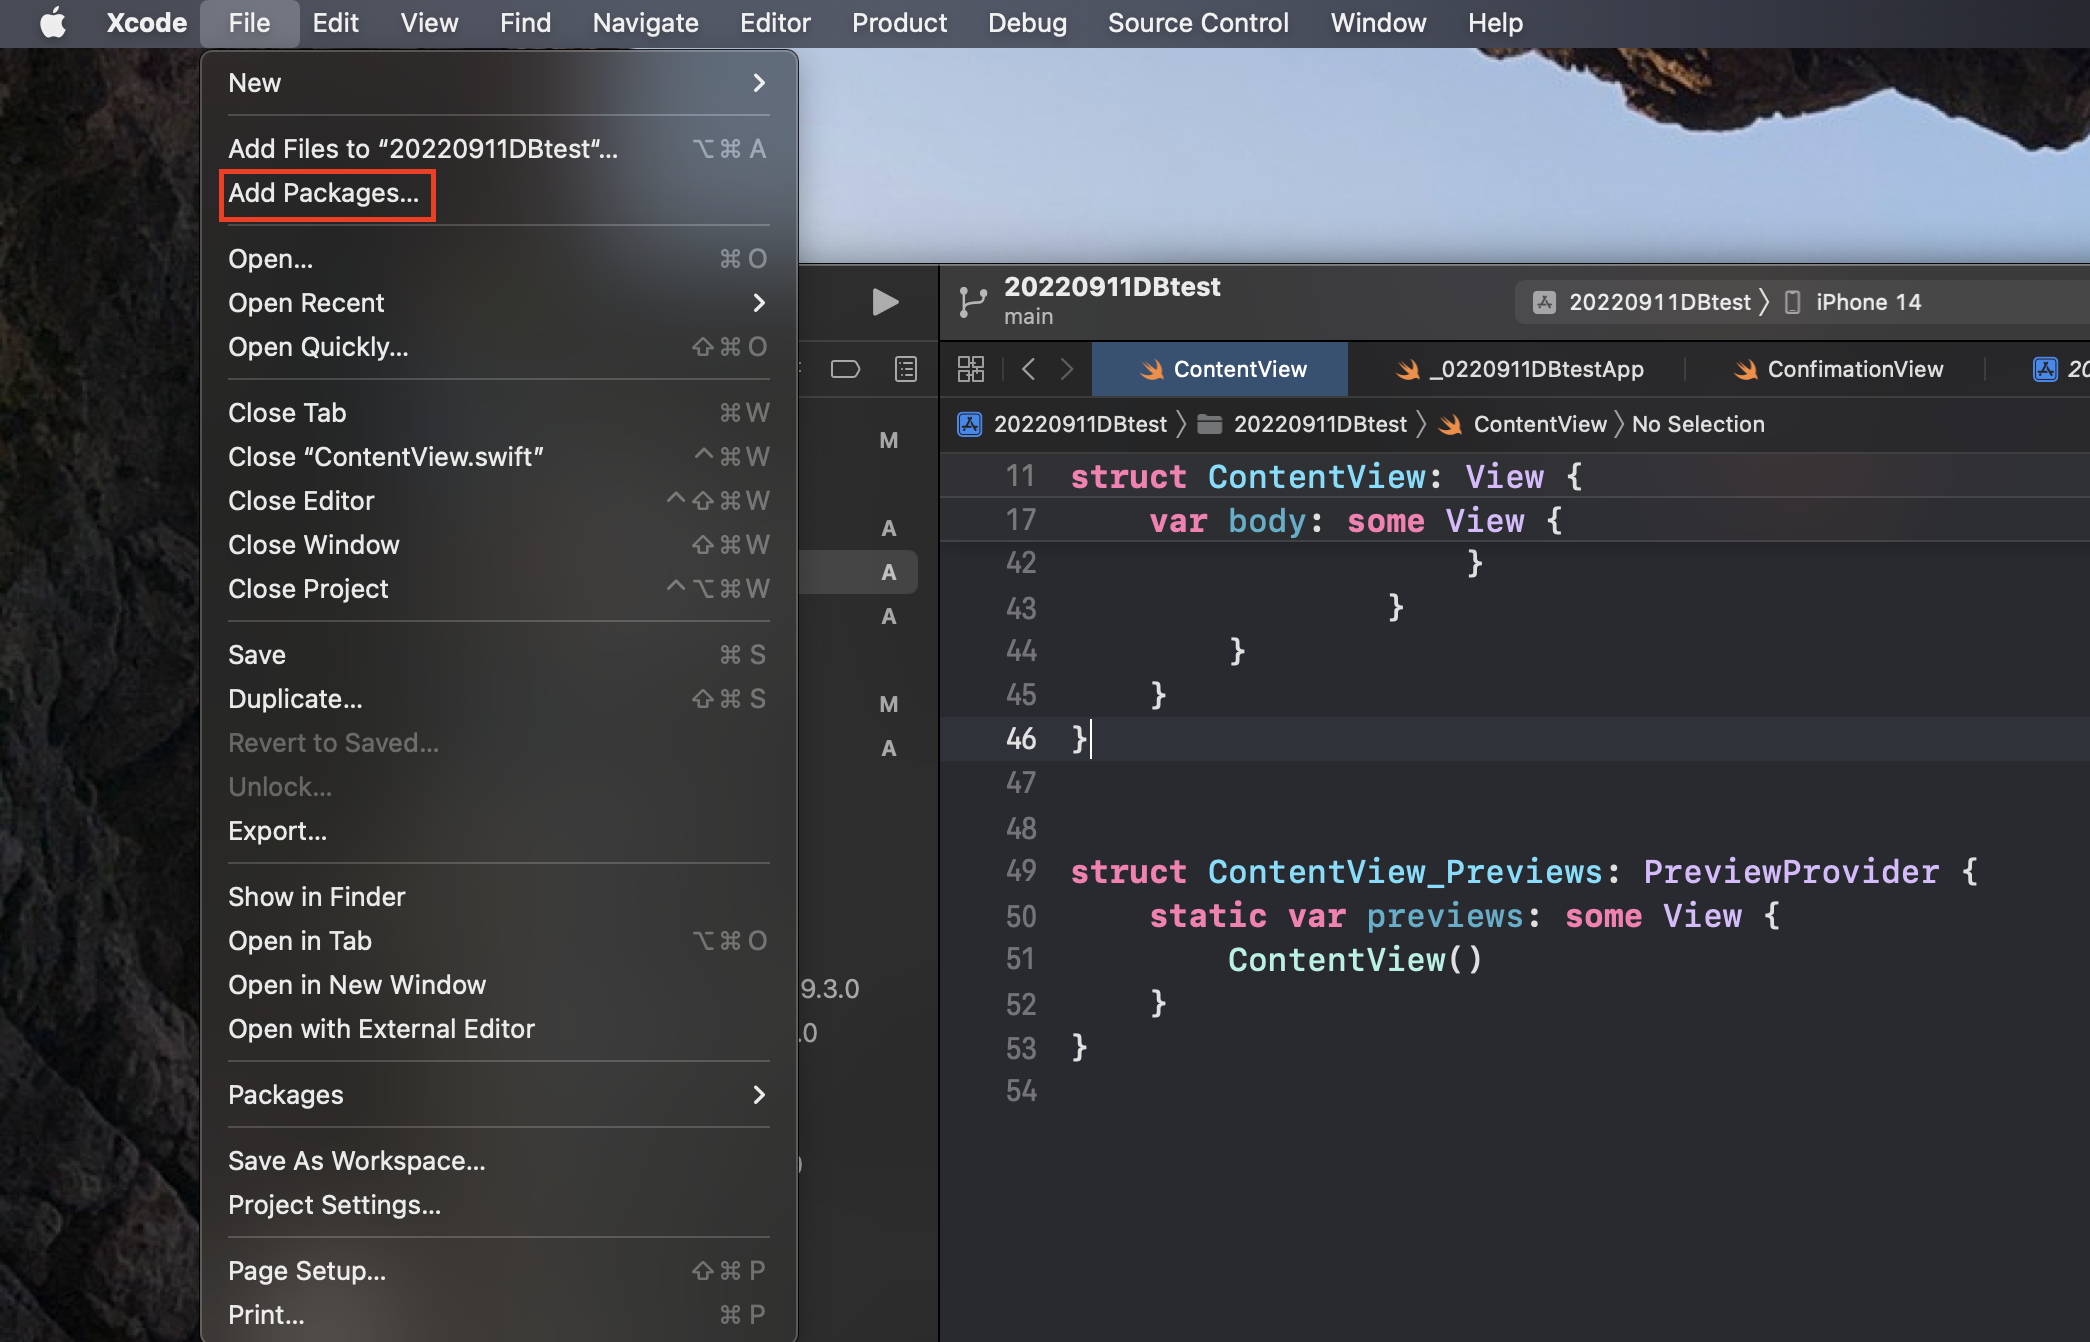Switch to the ContentView tab
Image resolution: width=2090 pixels, height=1342 pixels.
[x=1220, y=369]
